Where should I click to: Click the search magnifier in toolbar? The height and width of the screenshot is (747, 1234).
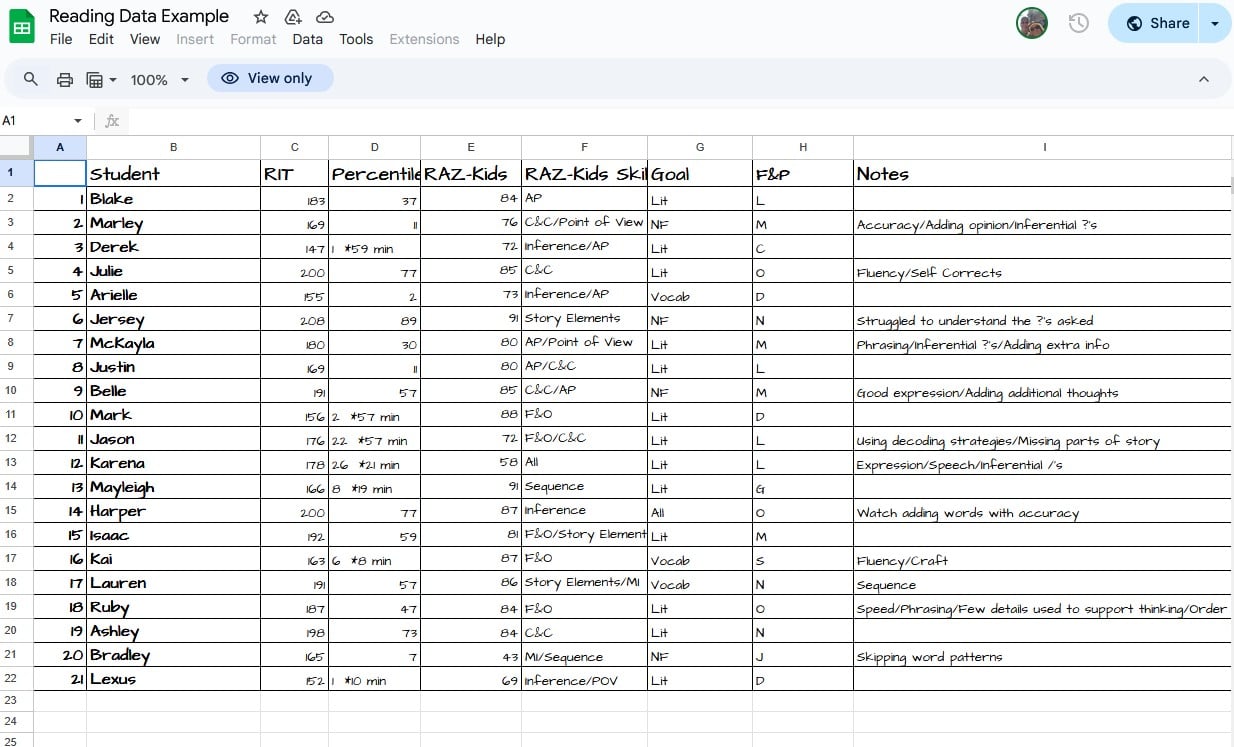coord(31,79)
